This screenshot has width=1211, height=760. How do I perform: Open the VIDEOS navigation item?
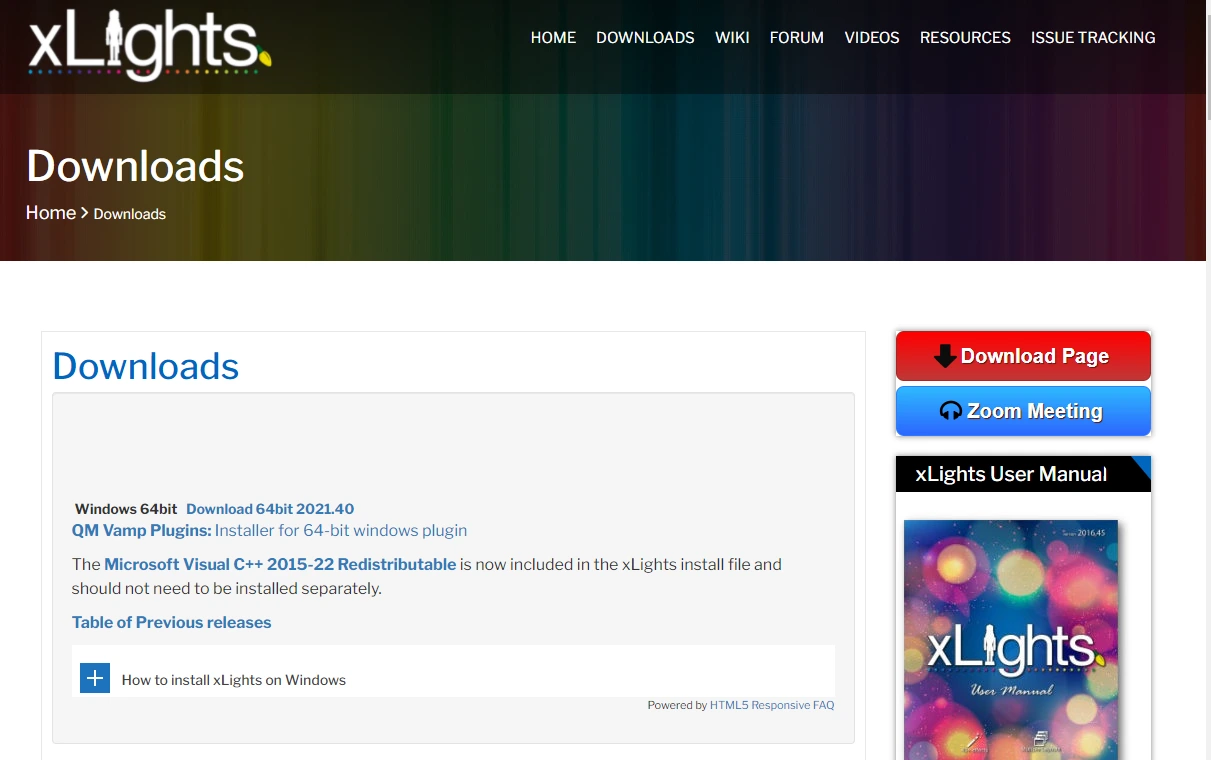[x=872, y=38]
